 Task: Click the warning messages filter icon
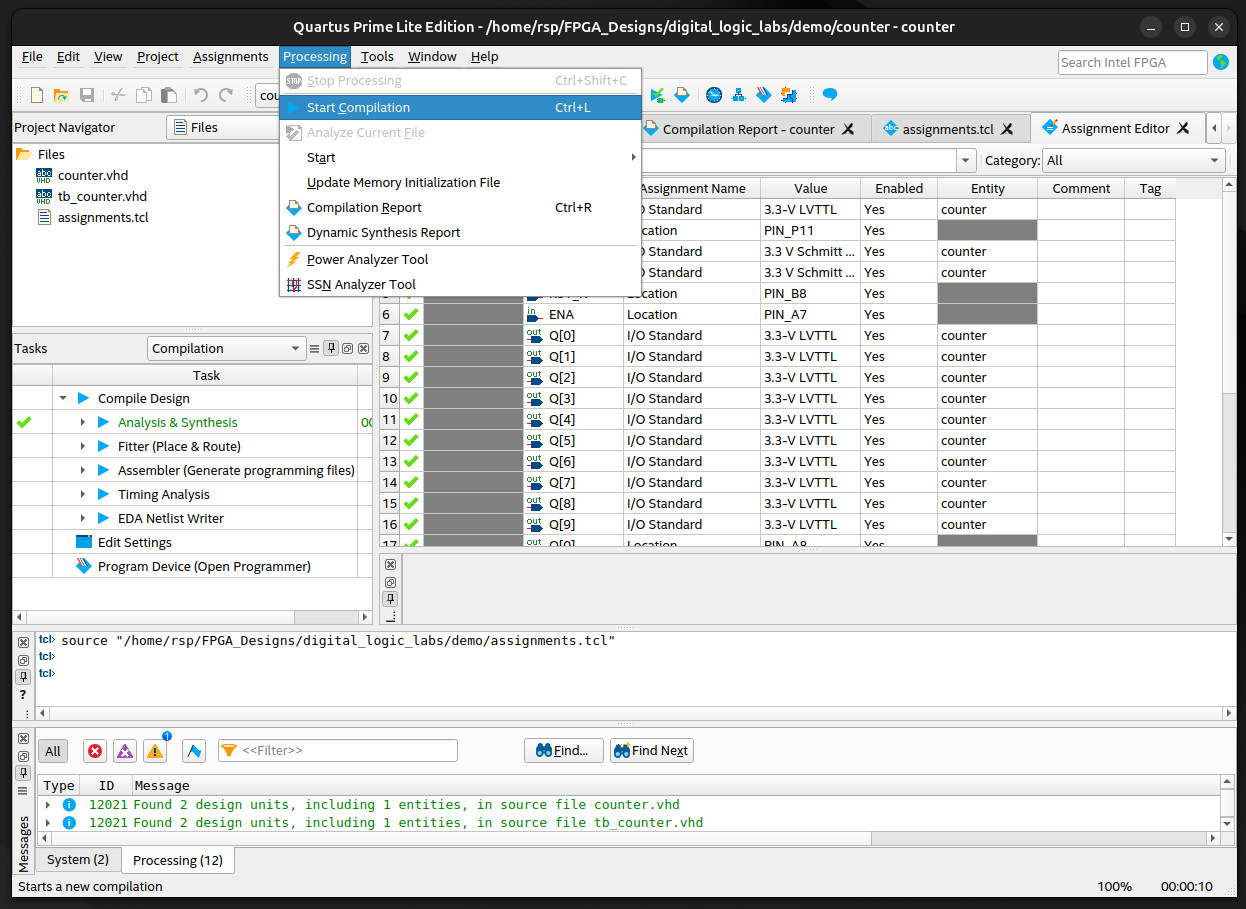[155, 751]
